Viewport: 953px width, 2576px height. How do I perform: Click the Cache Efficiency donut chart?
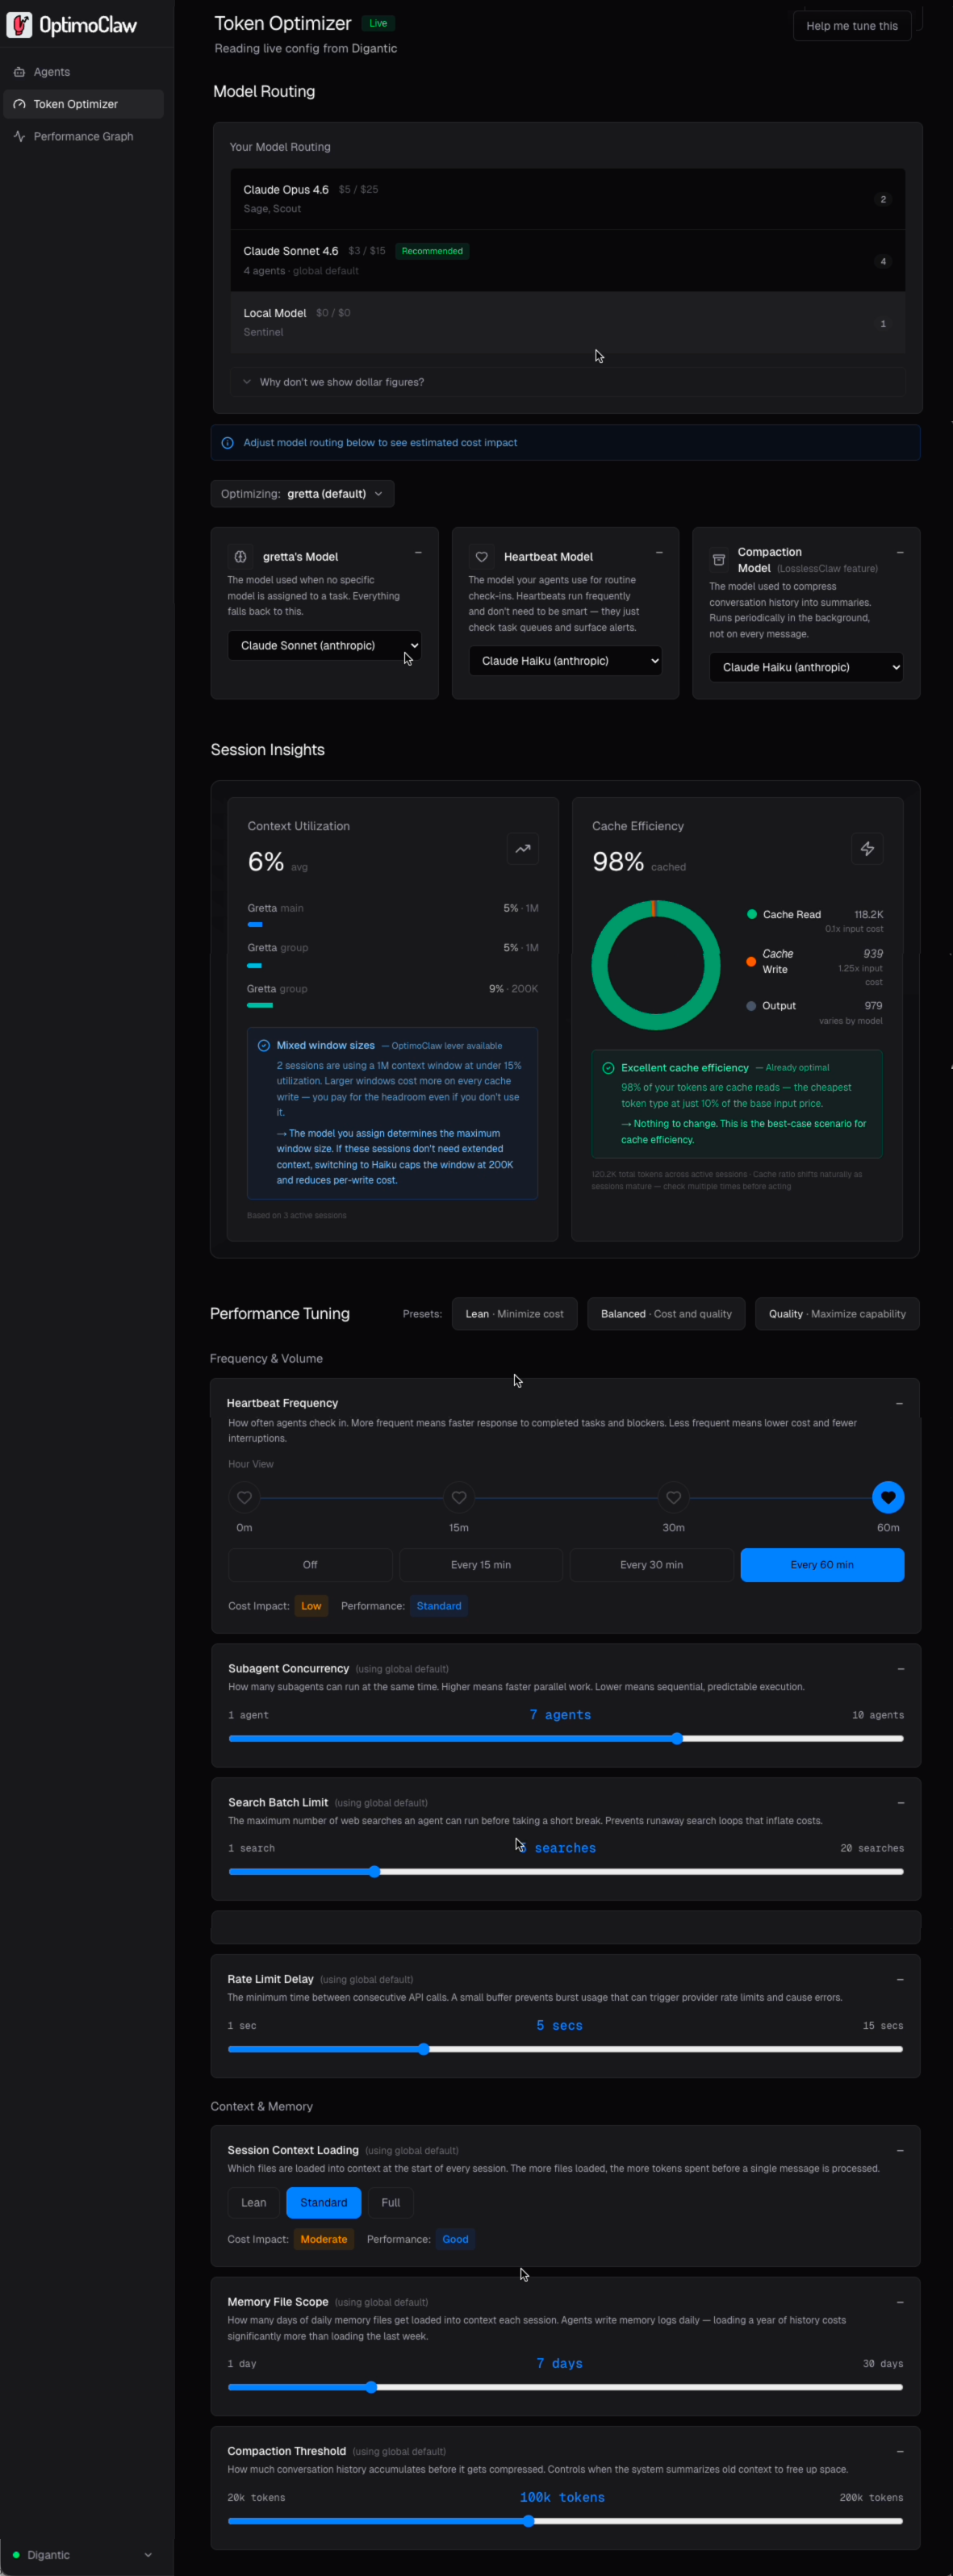(656, 965)
